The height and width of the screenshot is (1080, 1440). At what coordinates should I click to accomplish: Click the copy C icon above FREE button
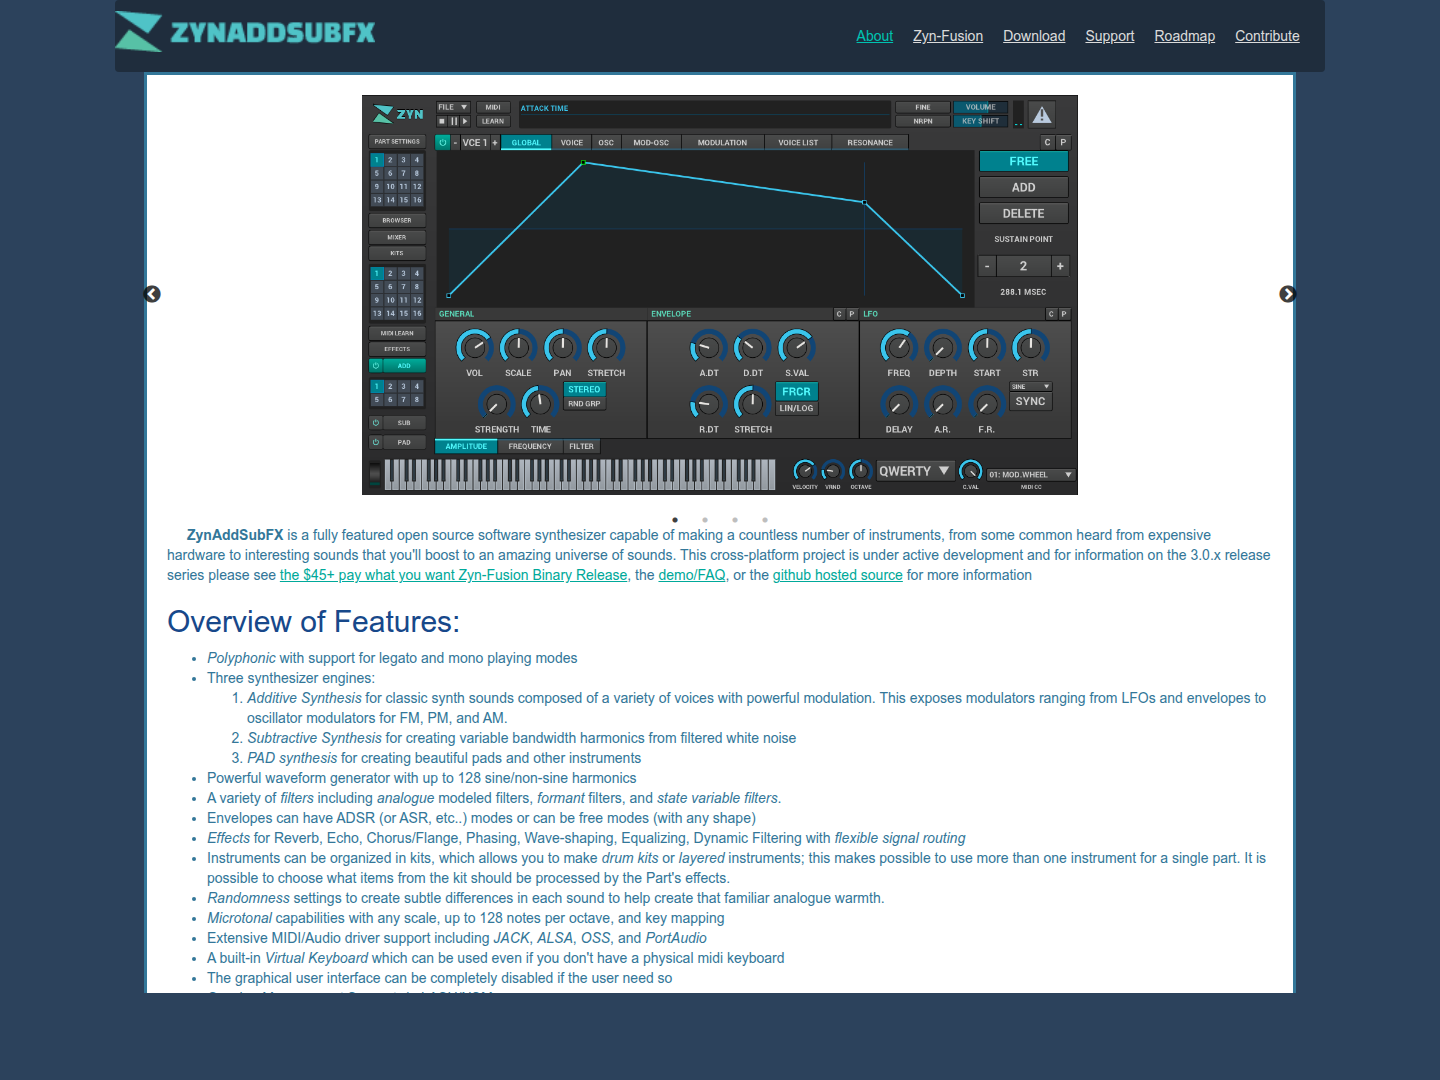pos(1048,143)
